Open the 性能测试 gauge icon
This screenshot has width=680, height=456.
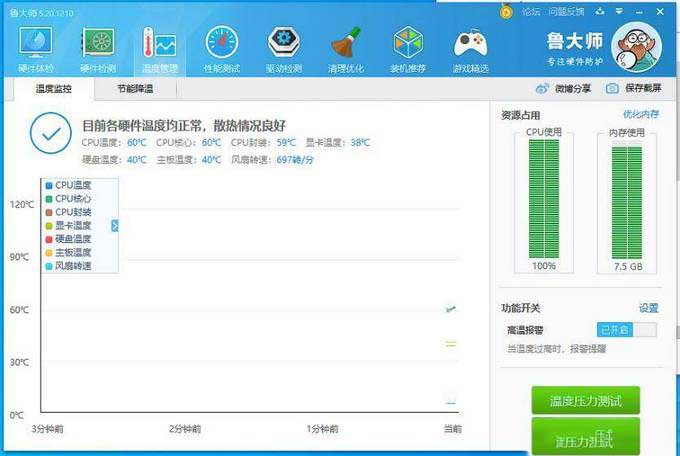(x=222, y=43)
